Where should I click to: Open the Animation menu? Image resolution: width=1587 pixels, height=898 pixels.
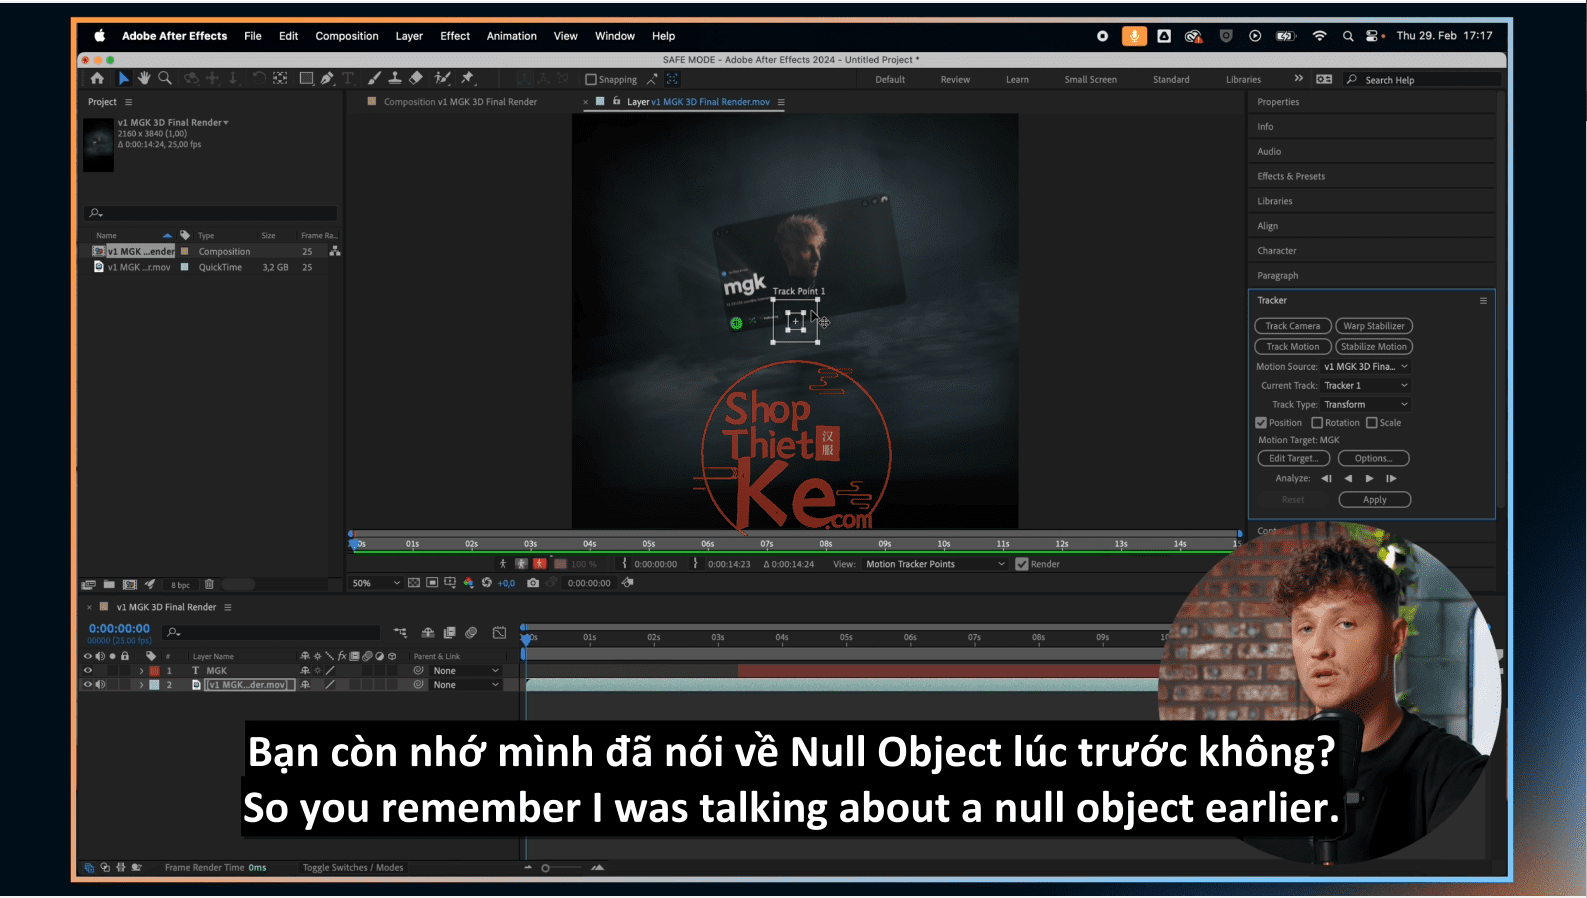click(511, 36)
